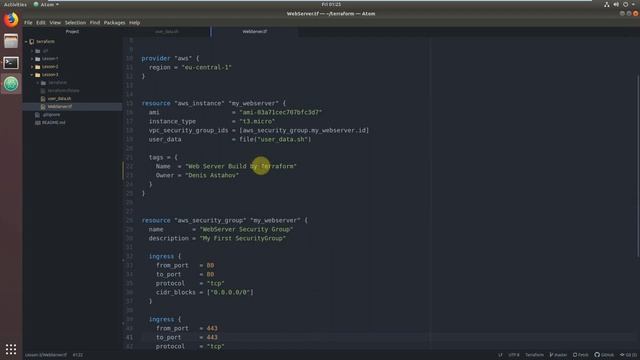Click the Lesson-3 folder icon
Viewport: 640px width, 360px height.
coord(38,75)
